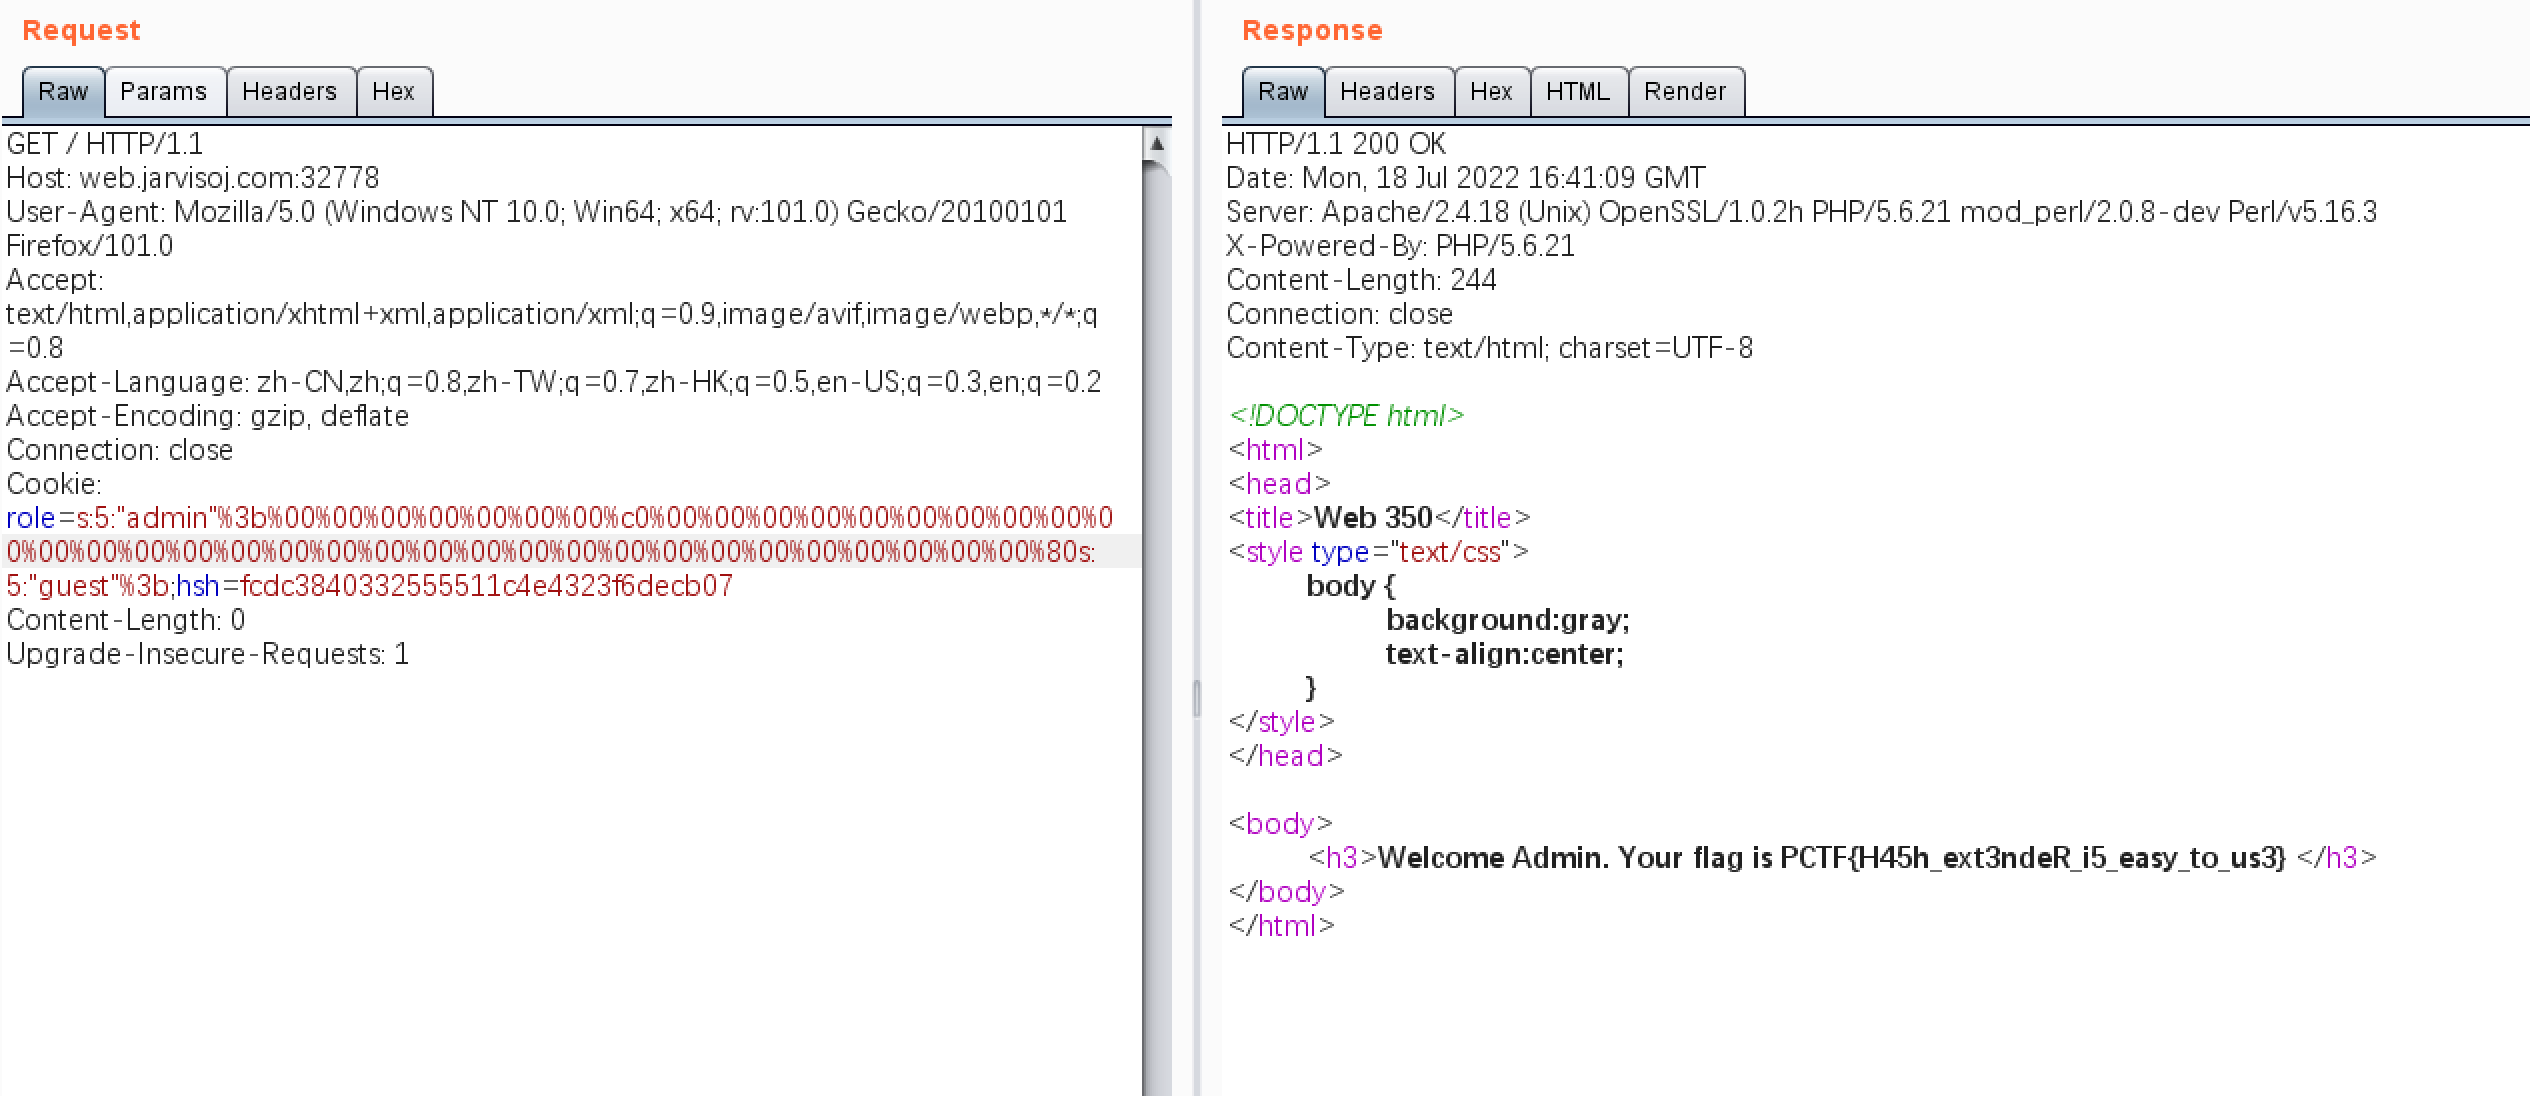This screenshot has height=1096, width=2530.
Task: Click the Welcome Admin flag text
Action: coord(1832,858)
